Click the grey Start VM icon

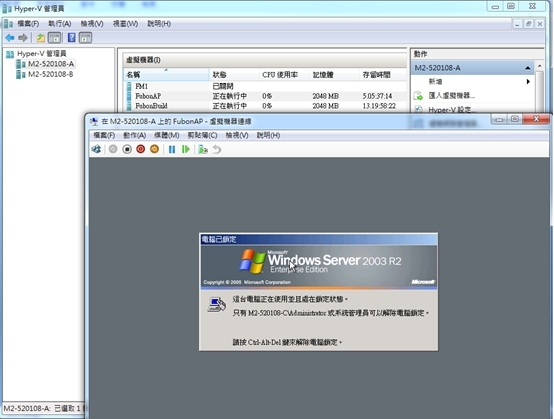pyautogui.click(x=113, y=149)
